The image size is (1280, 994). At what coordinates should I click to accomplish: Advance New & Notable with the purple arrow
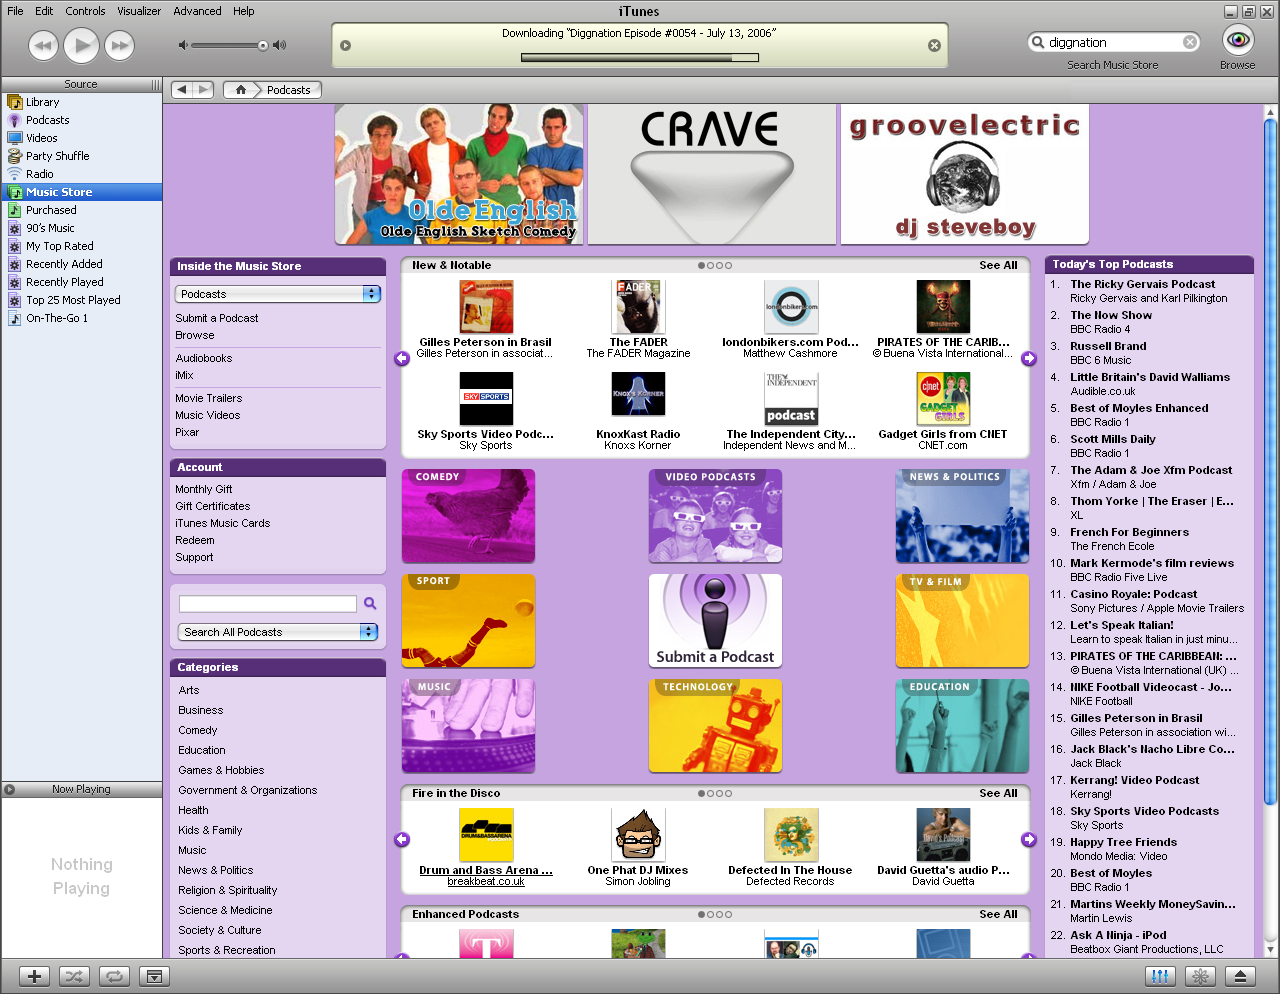(1029, 358)
